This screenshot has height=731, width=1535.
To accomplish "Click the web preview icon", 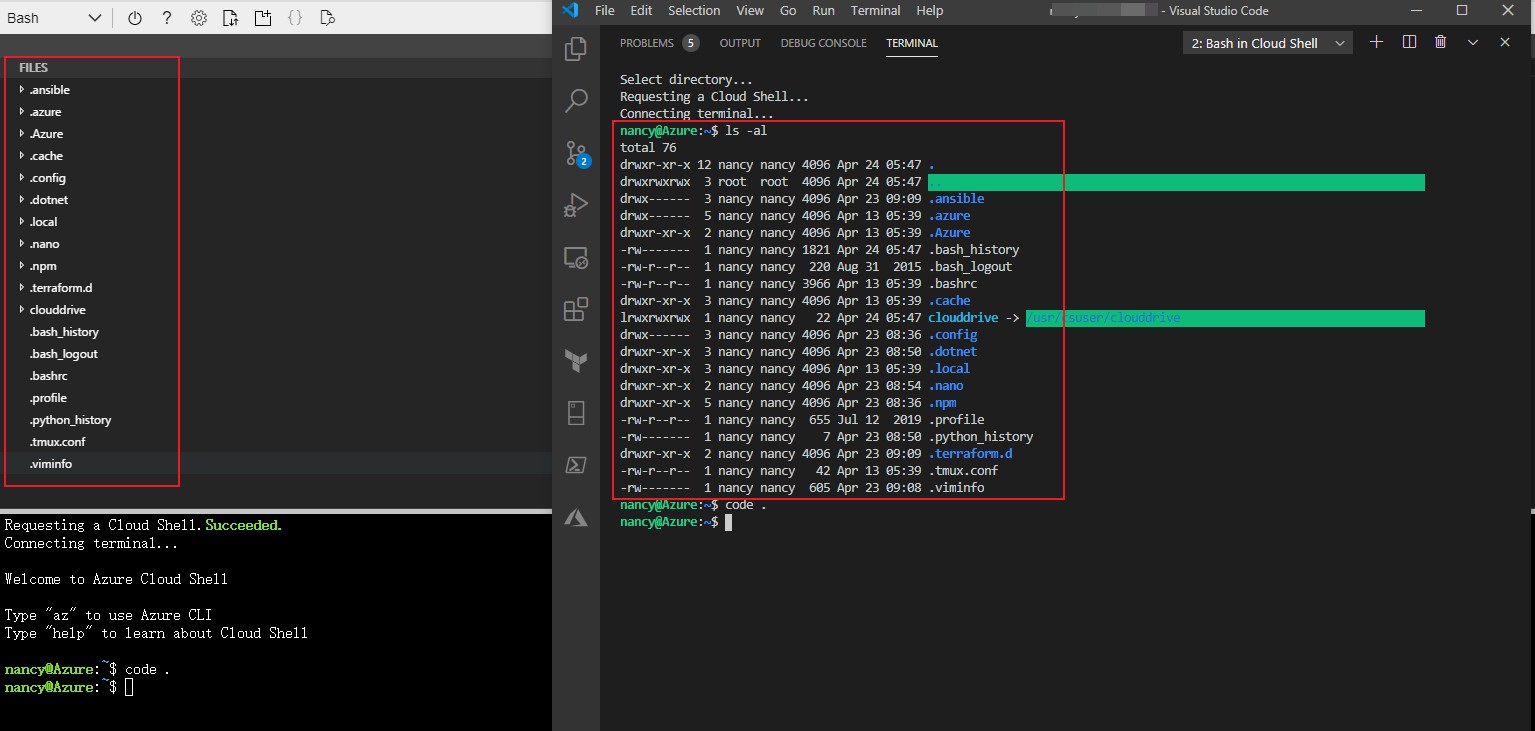I will (x=327, y=18).
